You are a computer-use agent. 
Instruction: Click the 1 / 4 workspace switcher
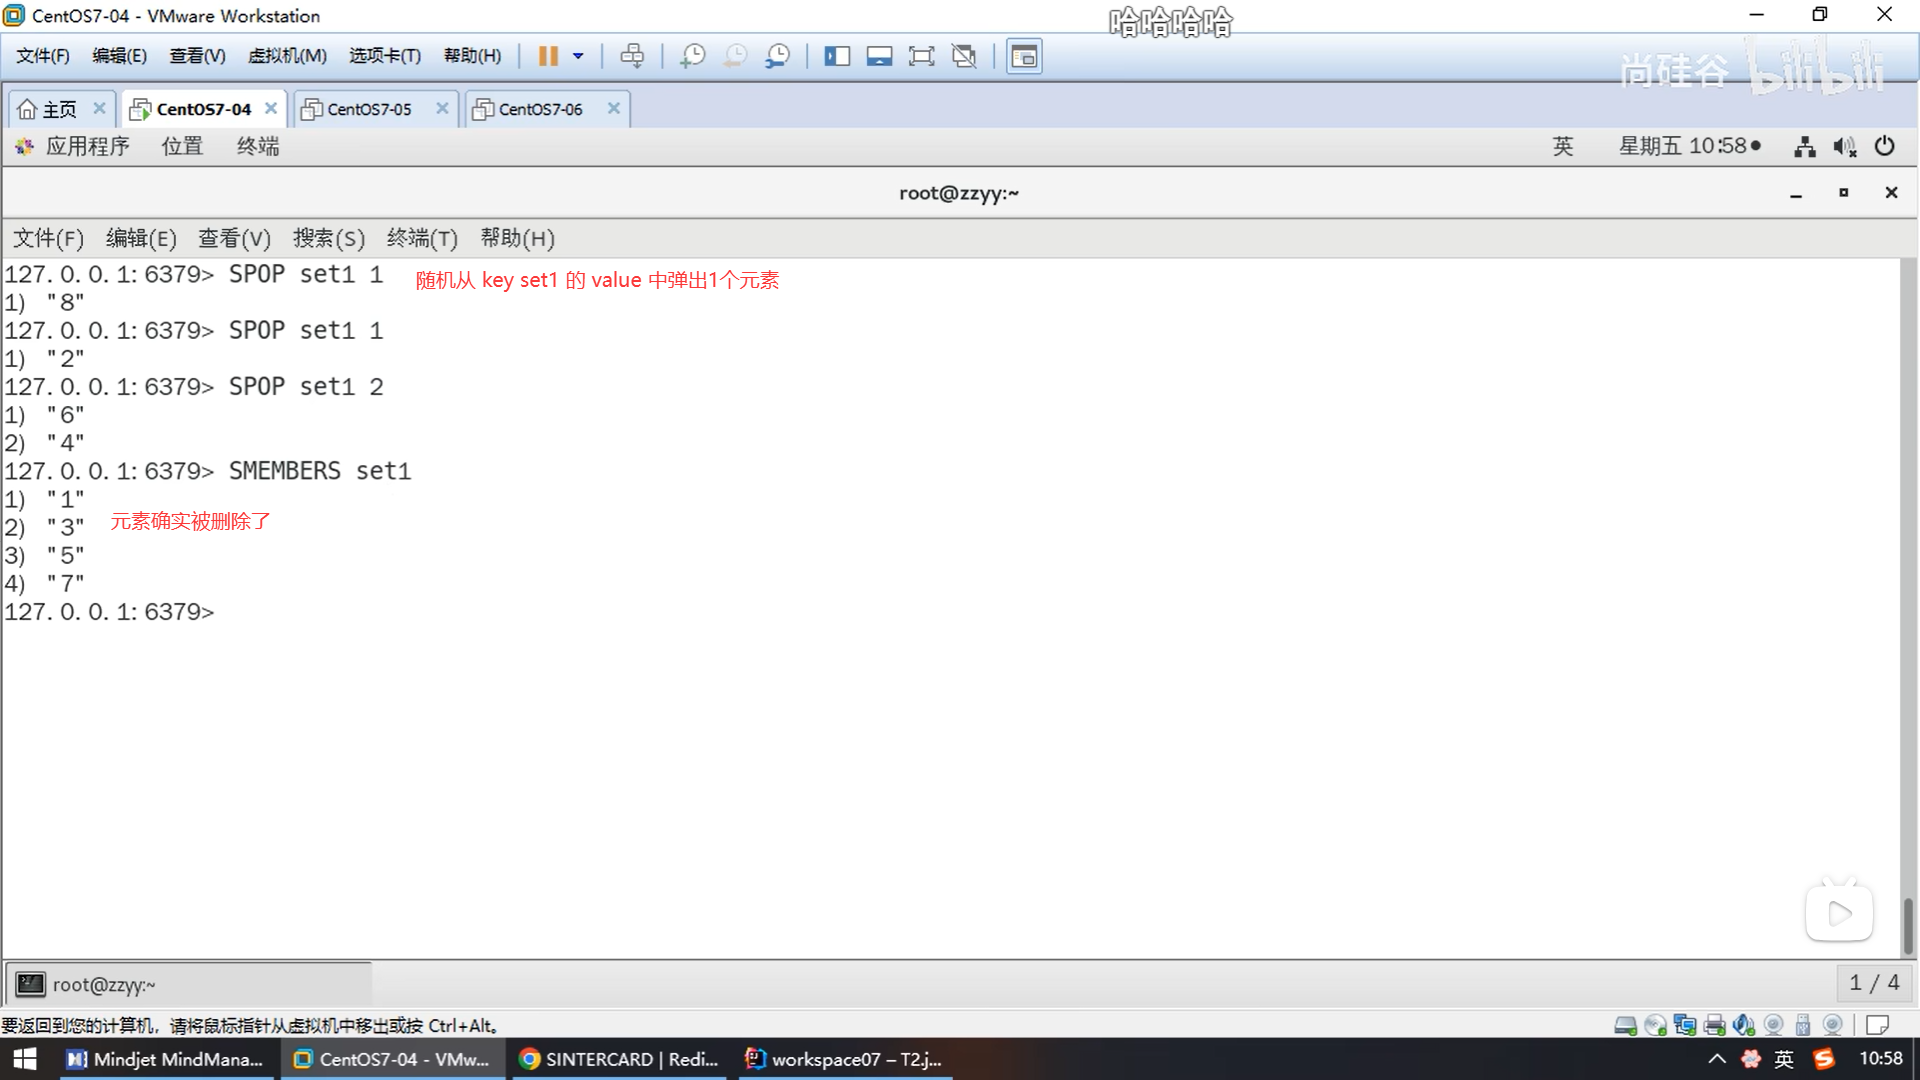pyautogui.click(x=1874, y=983)
